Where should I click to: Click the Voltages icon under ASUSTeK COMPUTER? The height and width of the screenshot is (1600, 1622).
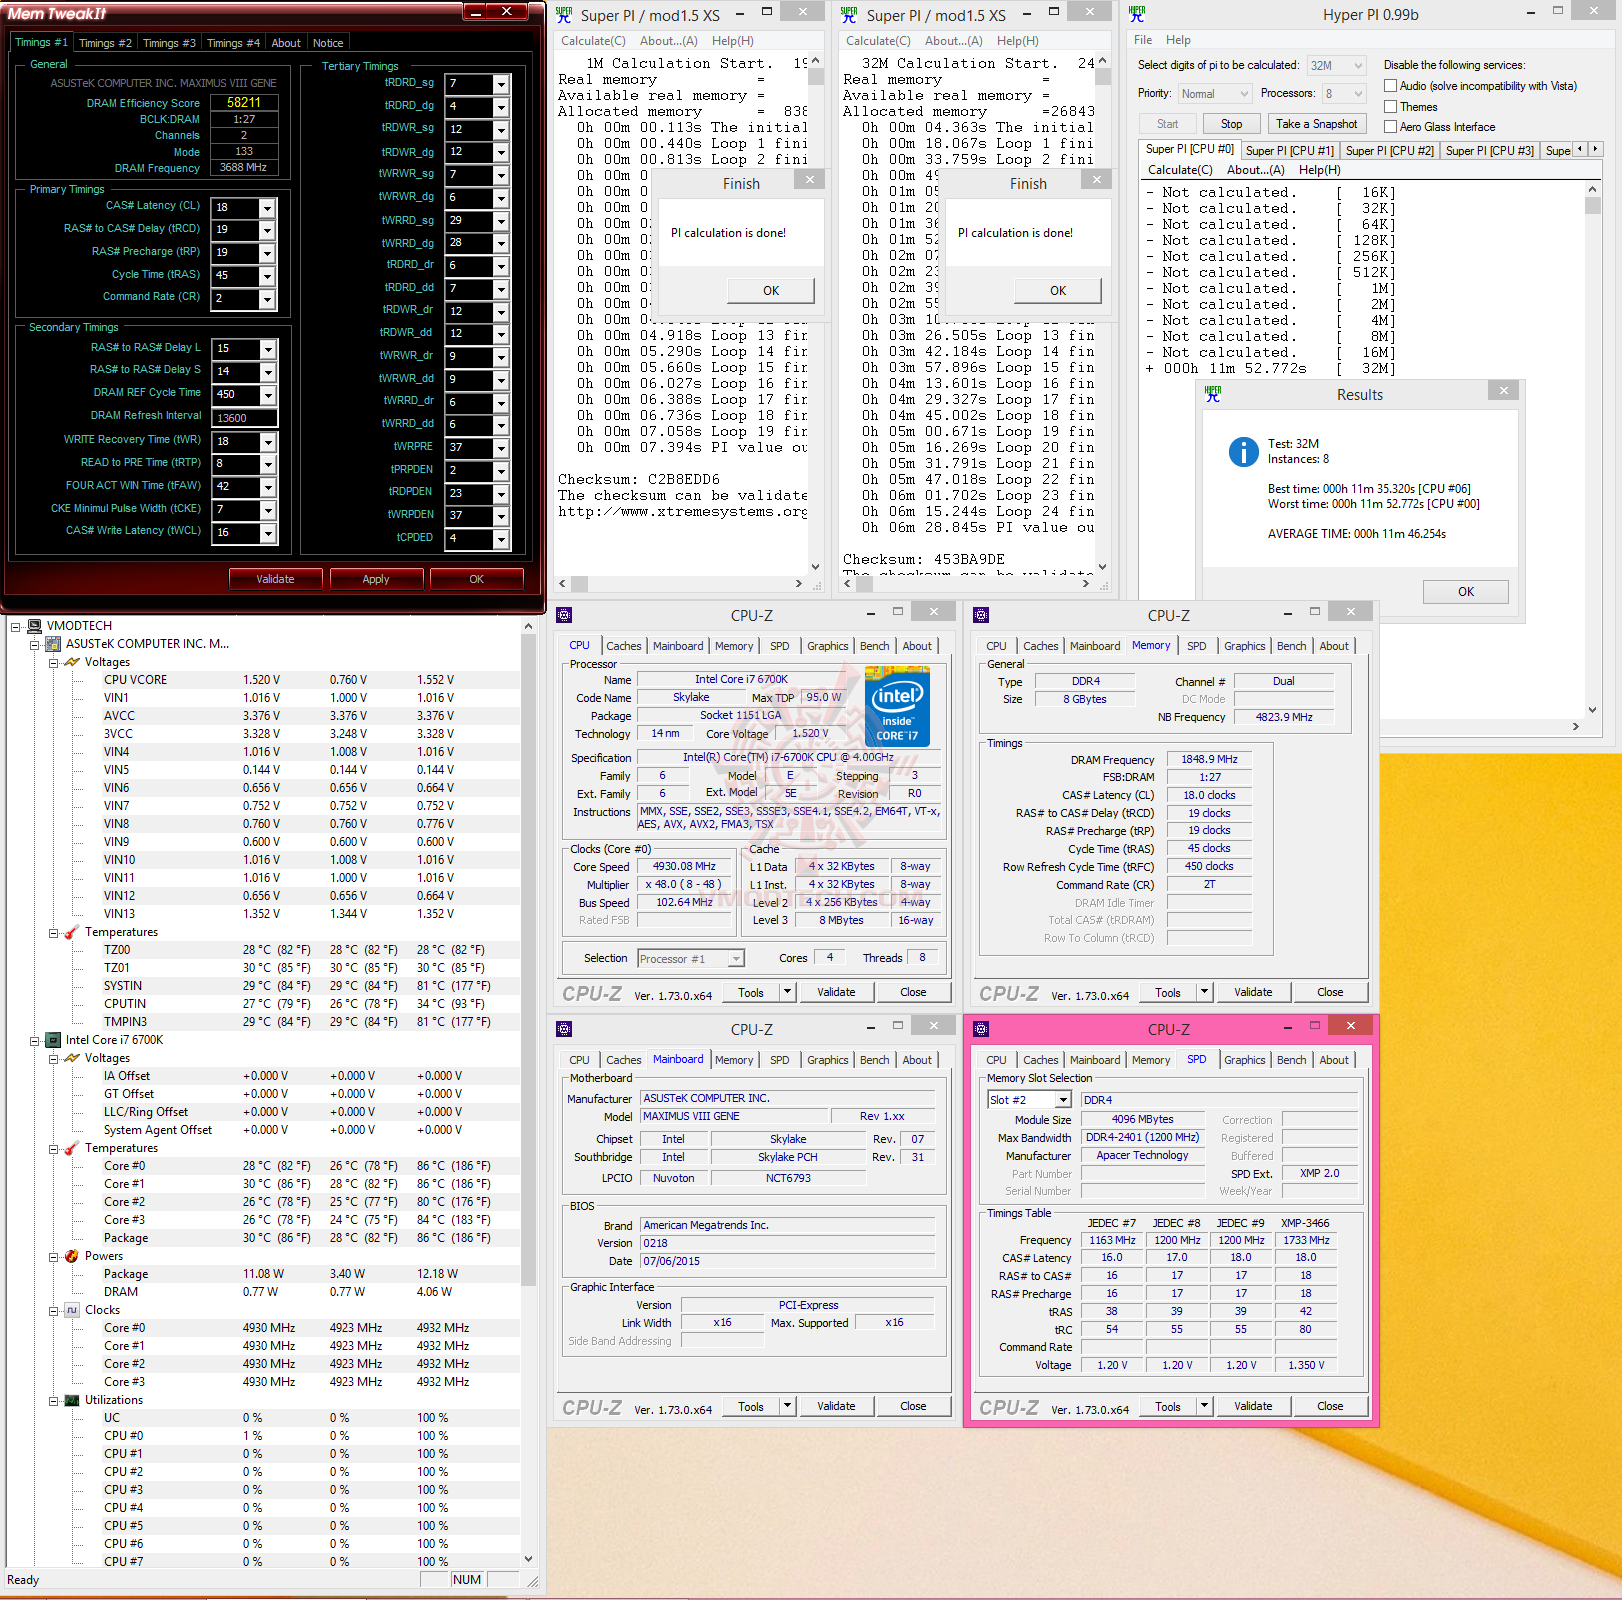point(72,662)
